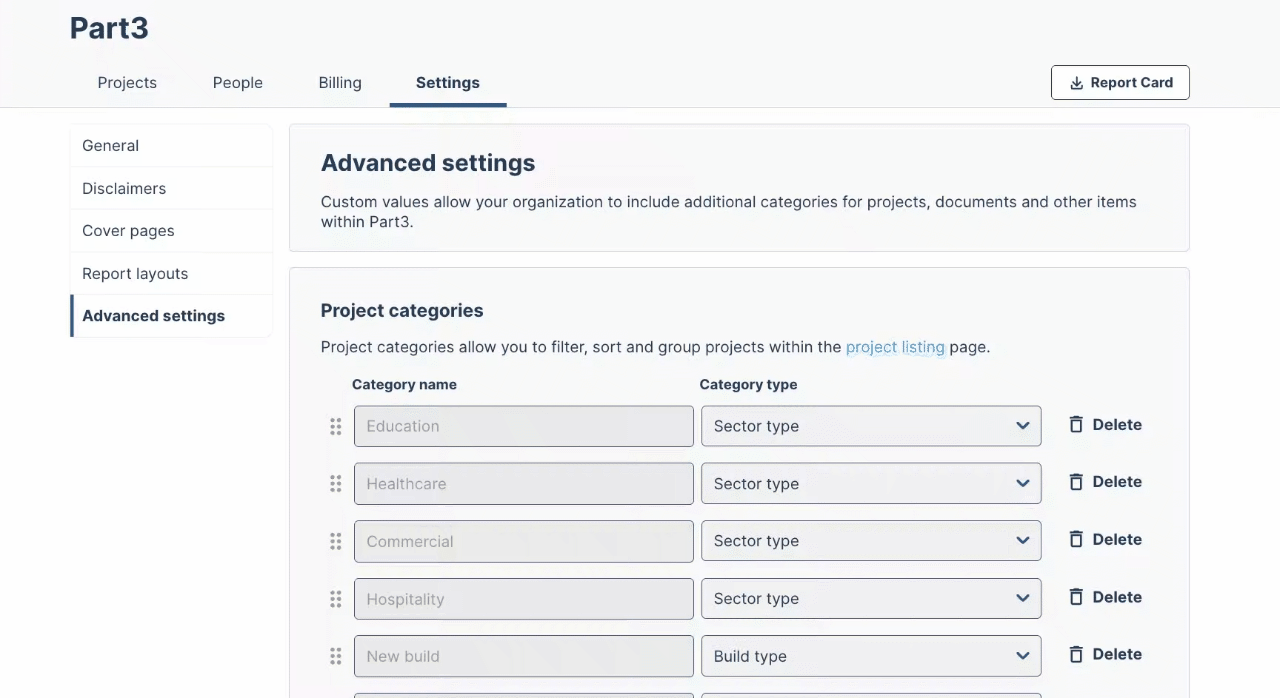This screenshot has width=1280, height=698.
Task: Click the New build category name field
Action: point(523,656)
